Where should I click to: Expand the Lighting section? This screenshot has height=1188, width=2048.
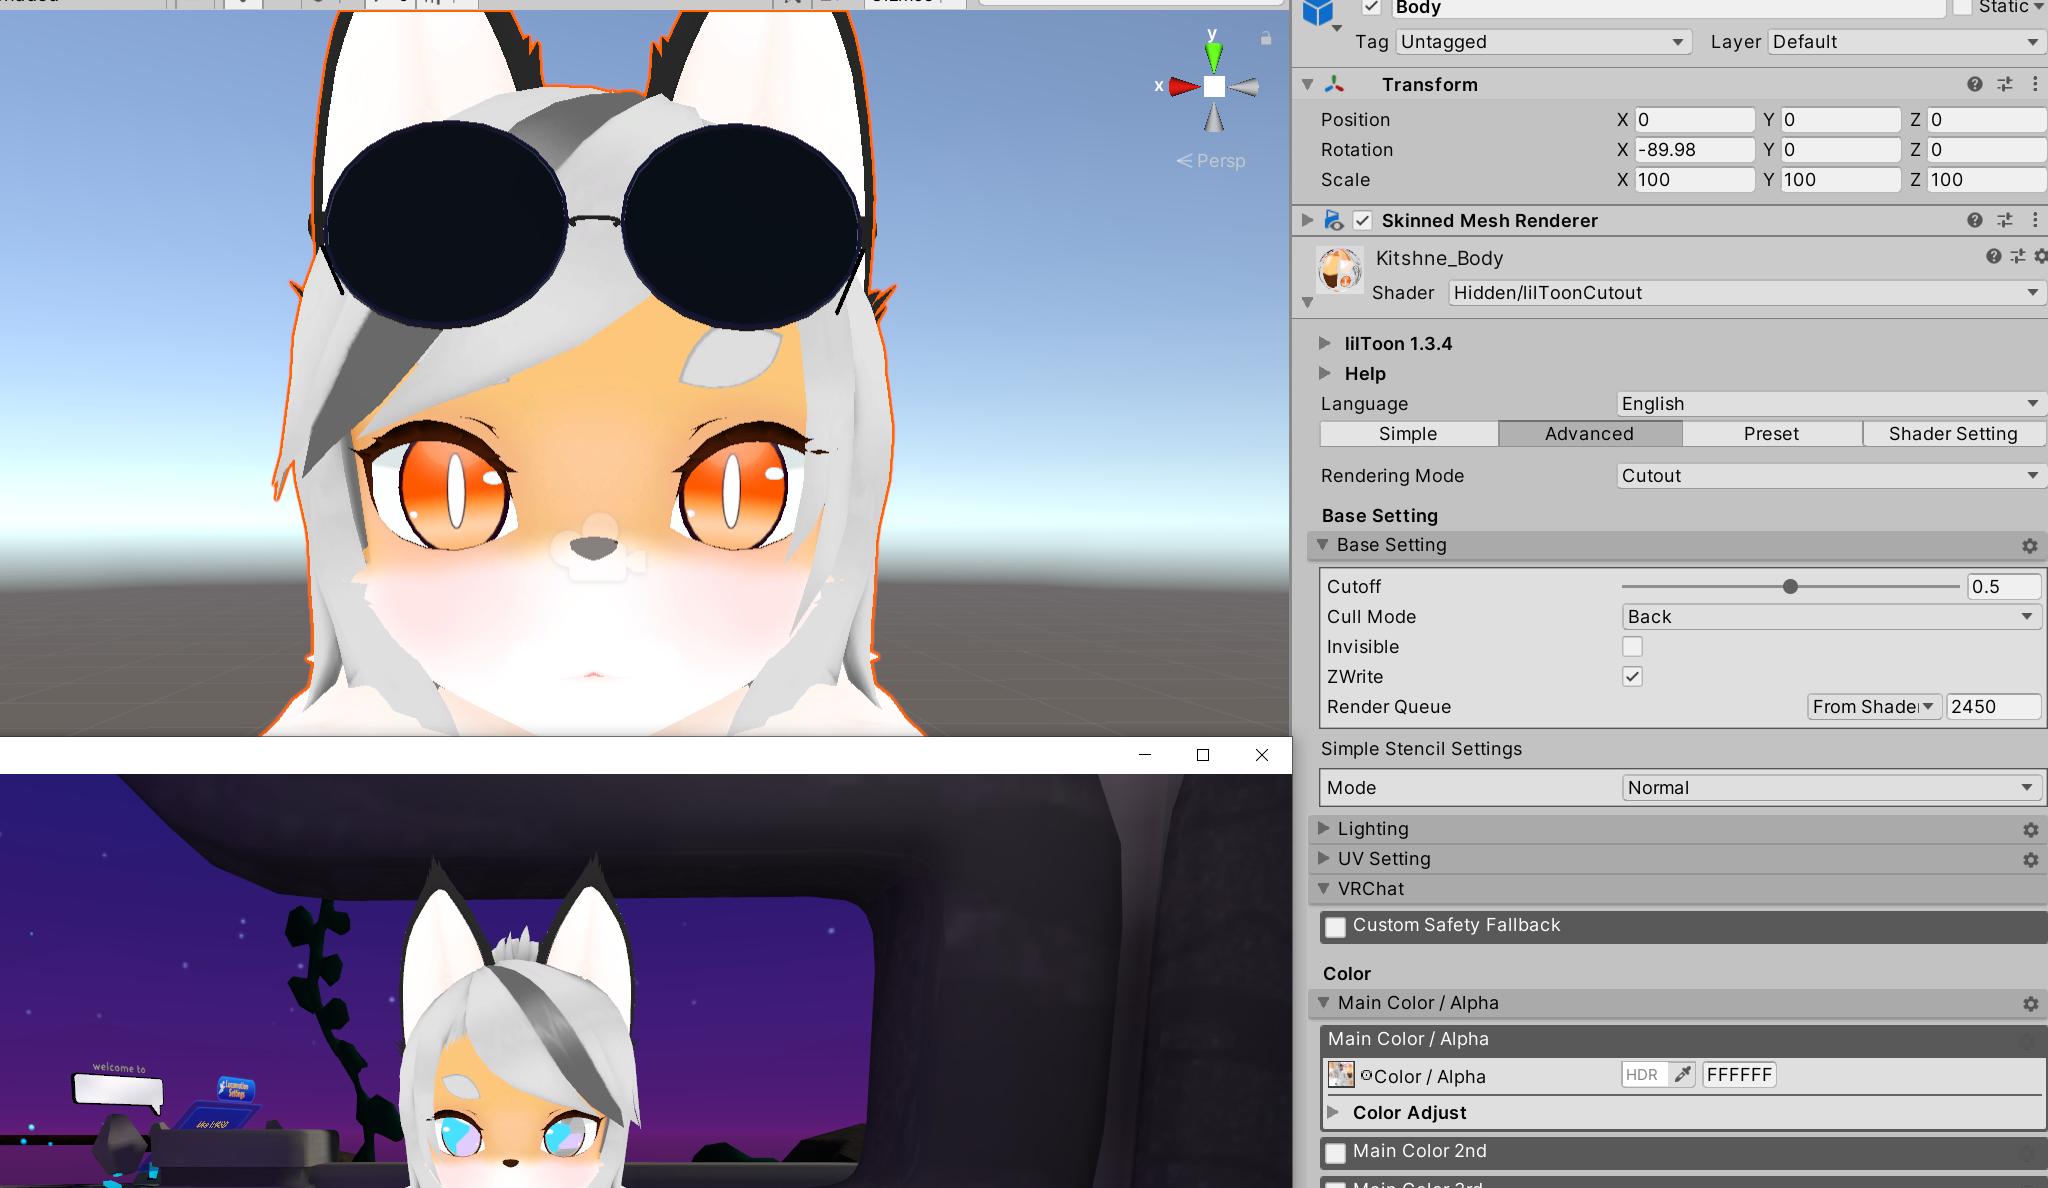(x=1372, y=828)
